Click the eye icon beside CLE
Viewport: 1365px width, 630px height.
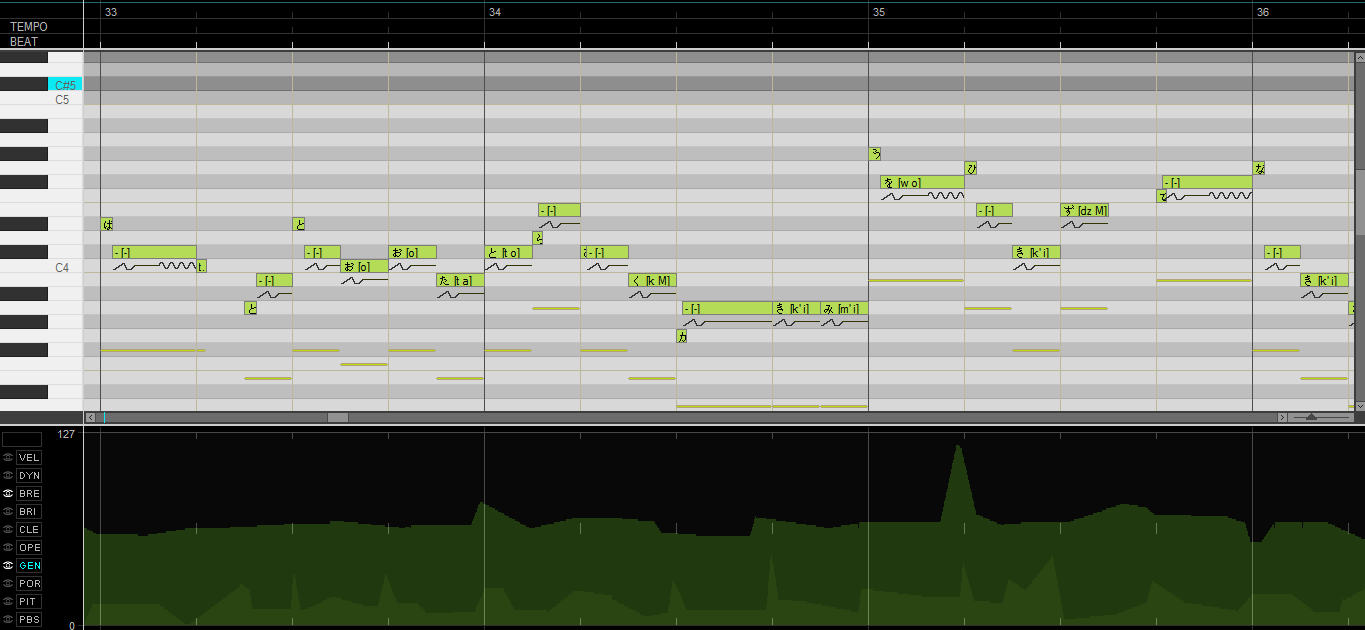point(8,529)
